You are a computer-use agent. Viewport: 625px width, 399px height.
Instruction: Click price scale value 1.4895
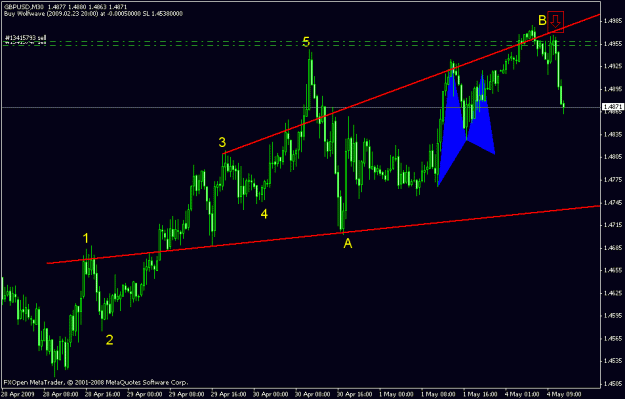coord(613,89)
